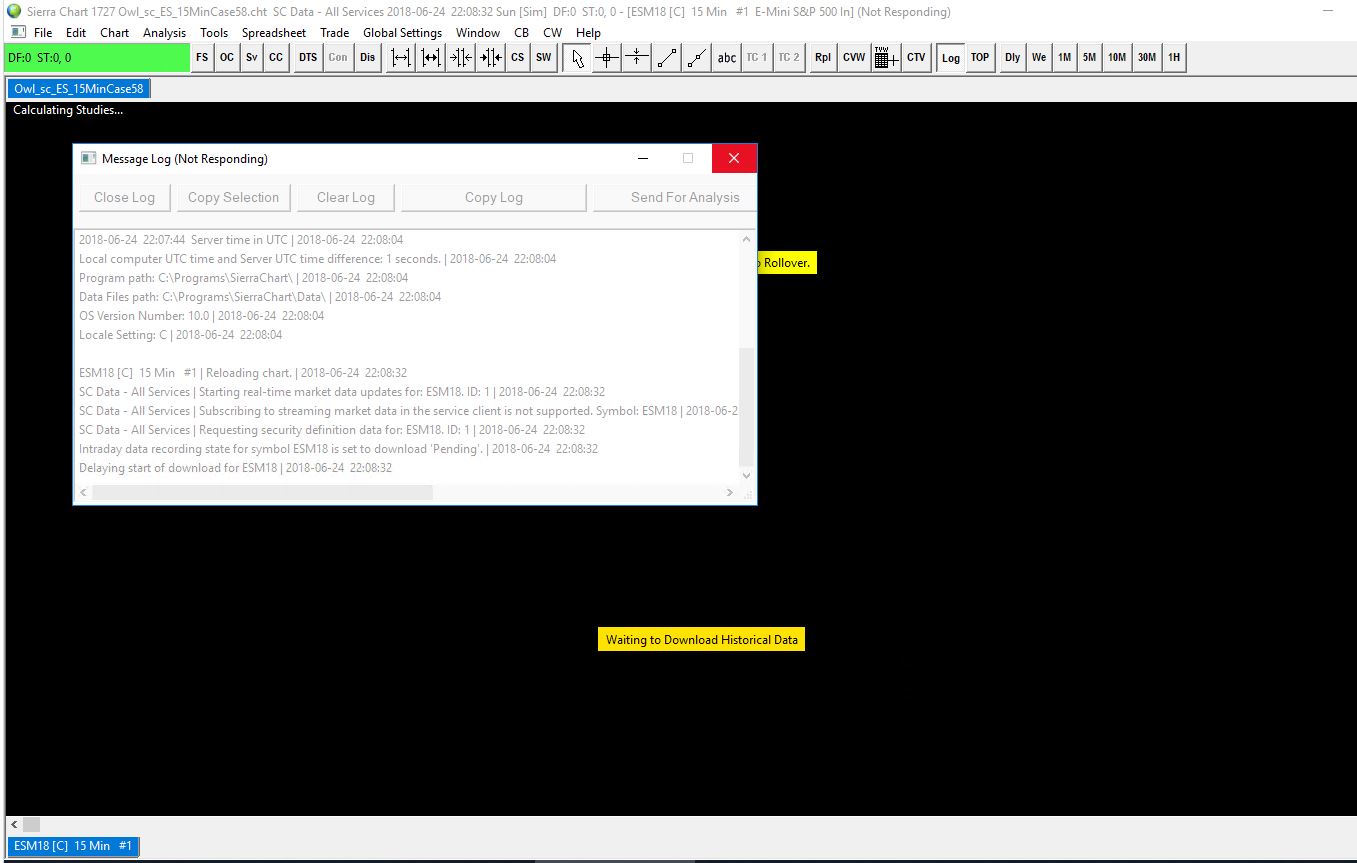Click the thin outward-arrows bar spacing icon

coord(401,58)
